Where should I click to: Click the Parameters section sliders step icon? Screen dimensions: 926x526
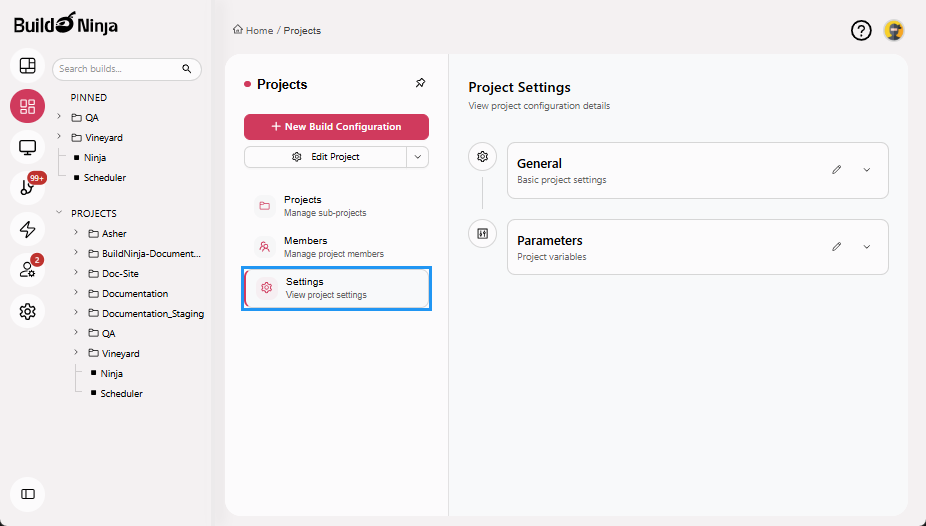click(x=482, y=234)
